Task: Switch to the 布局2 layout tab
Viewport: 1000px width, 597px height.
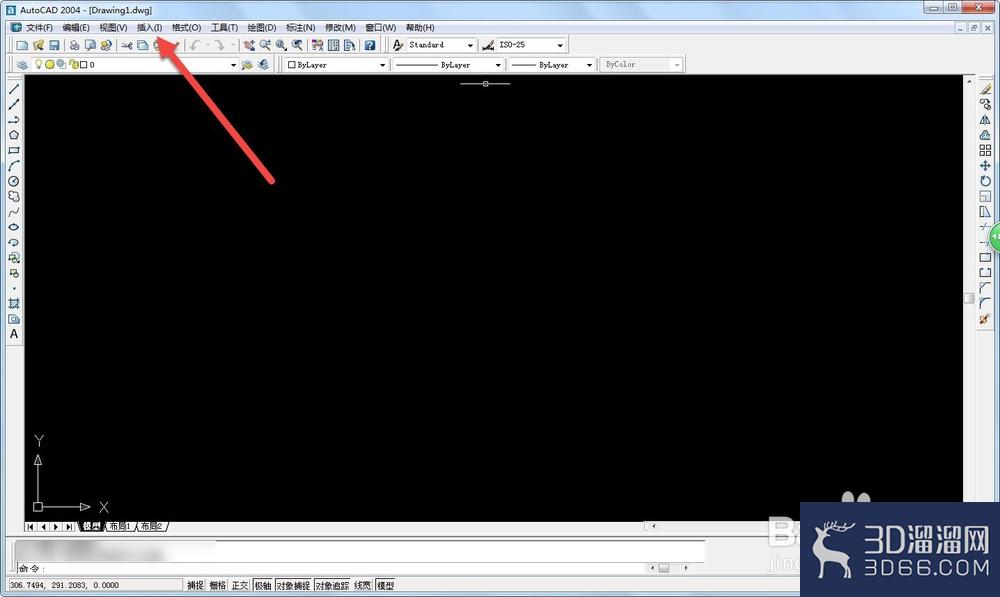Action: [x=152, y=526]
